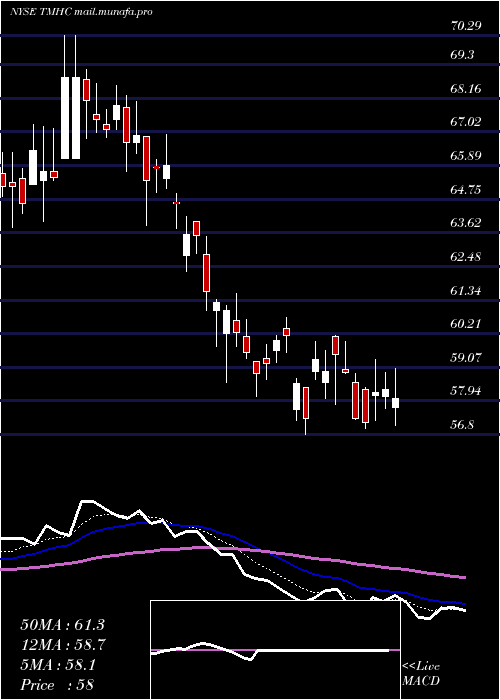500x700 pixels.
Task: Click the 12MA : 58.7 readout
Action: pyautogui.click(x=62, y=645)
